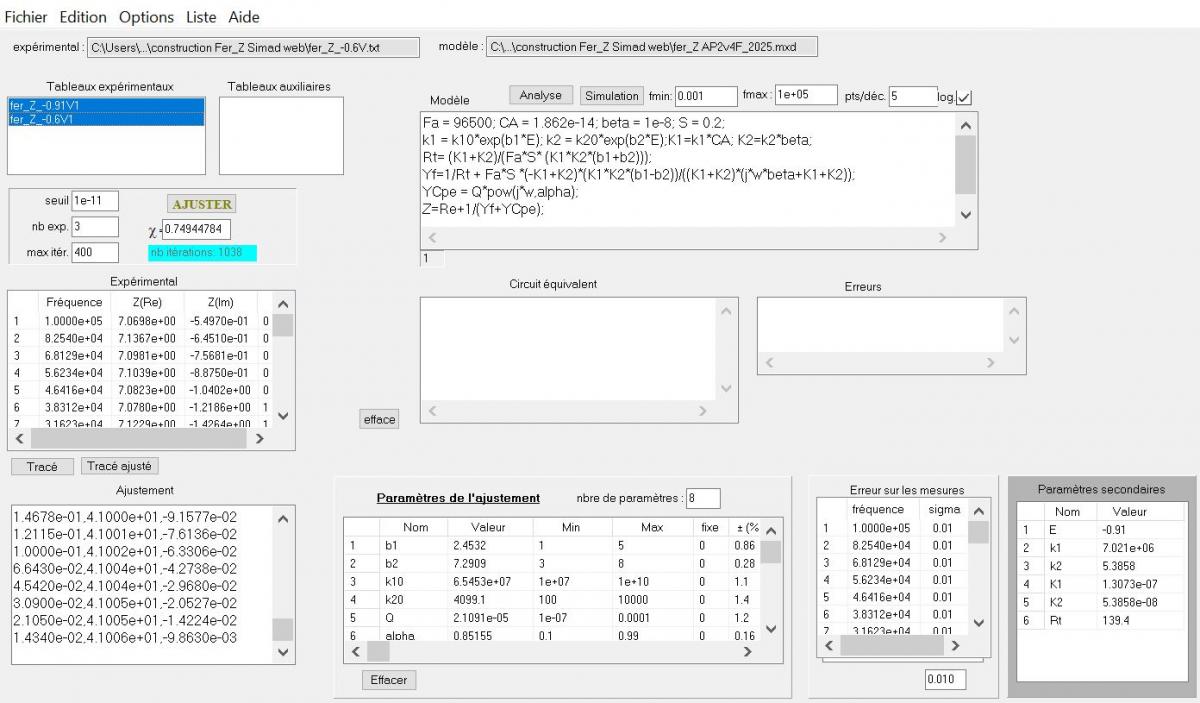This screenshot has width=1200, height=703.
Task: Toggle the log checkbox
Action: (x=964, y=97)
